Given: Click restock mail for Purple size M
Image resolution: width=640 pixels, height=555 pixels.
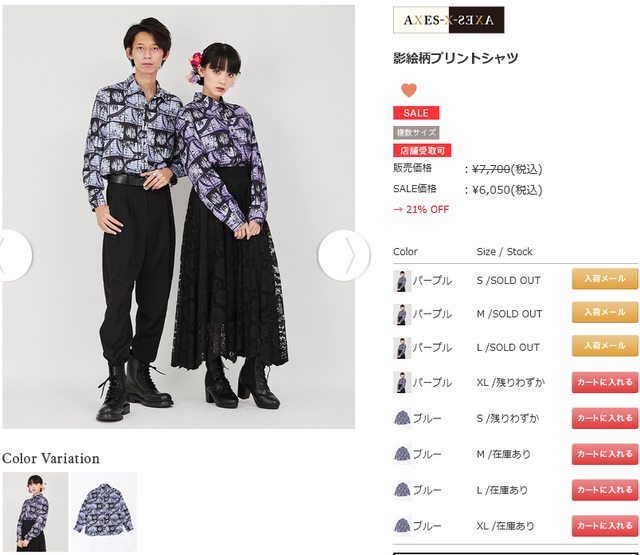Looking at the screenshot, I should pos(604,312).
